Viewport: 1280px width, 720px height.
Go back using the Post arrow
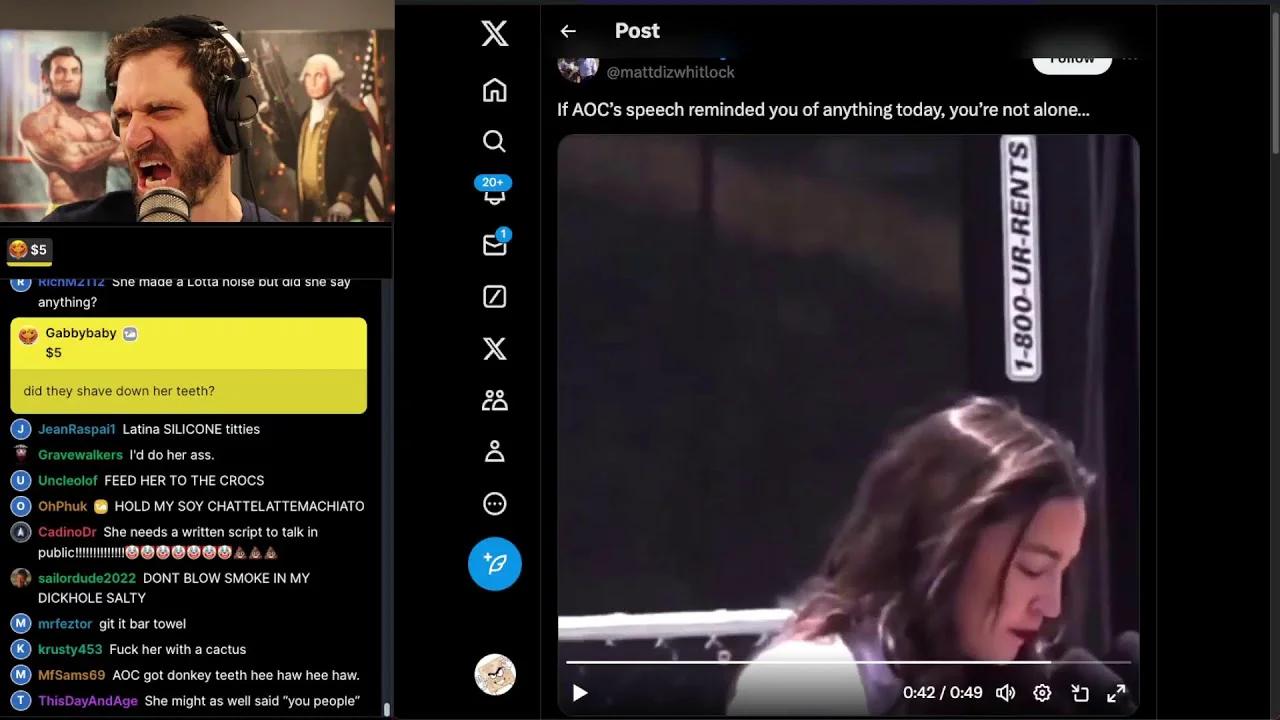[x=568, y=31]
